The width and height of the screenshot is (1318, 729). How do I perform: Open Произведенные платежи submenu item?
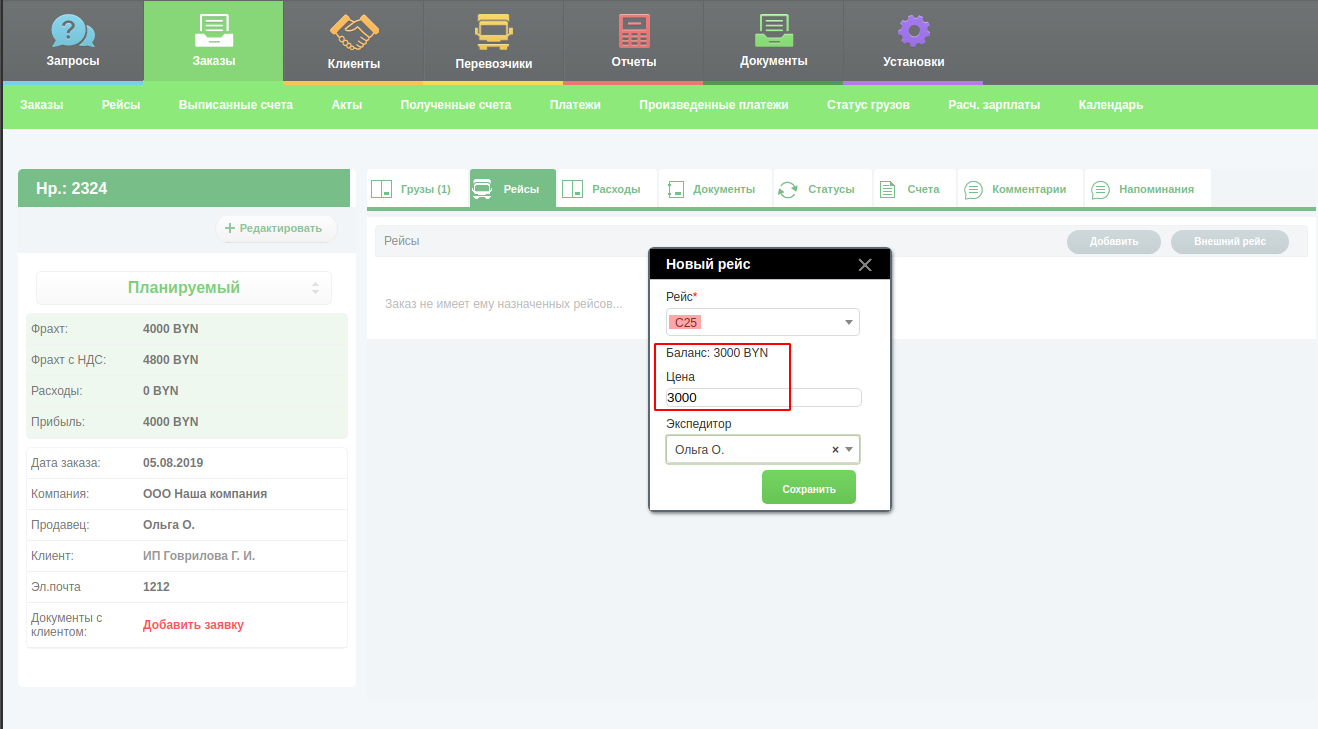pyautogui.click(x=714, y=105)
